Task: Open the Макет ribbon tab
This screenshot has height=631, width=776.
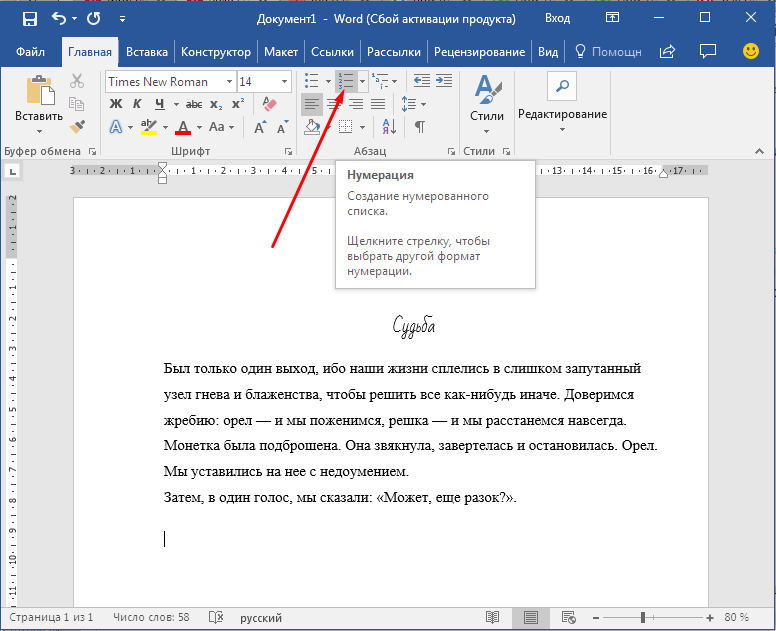Action: (280, 52)
